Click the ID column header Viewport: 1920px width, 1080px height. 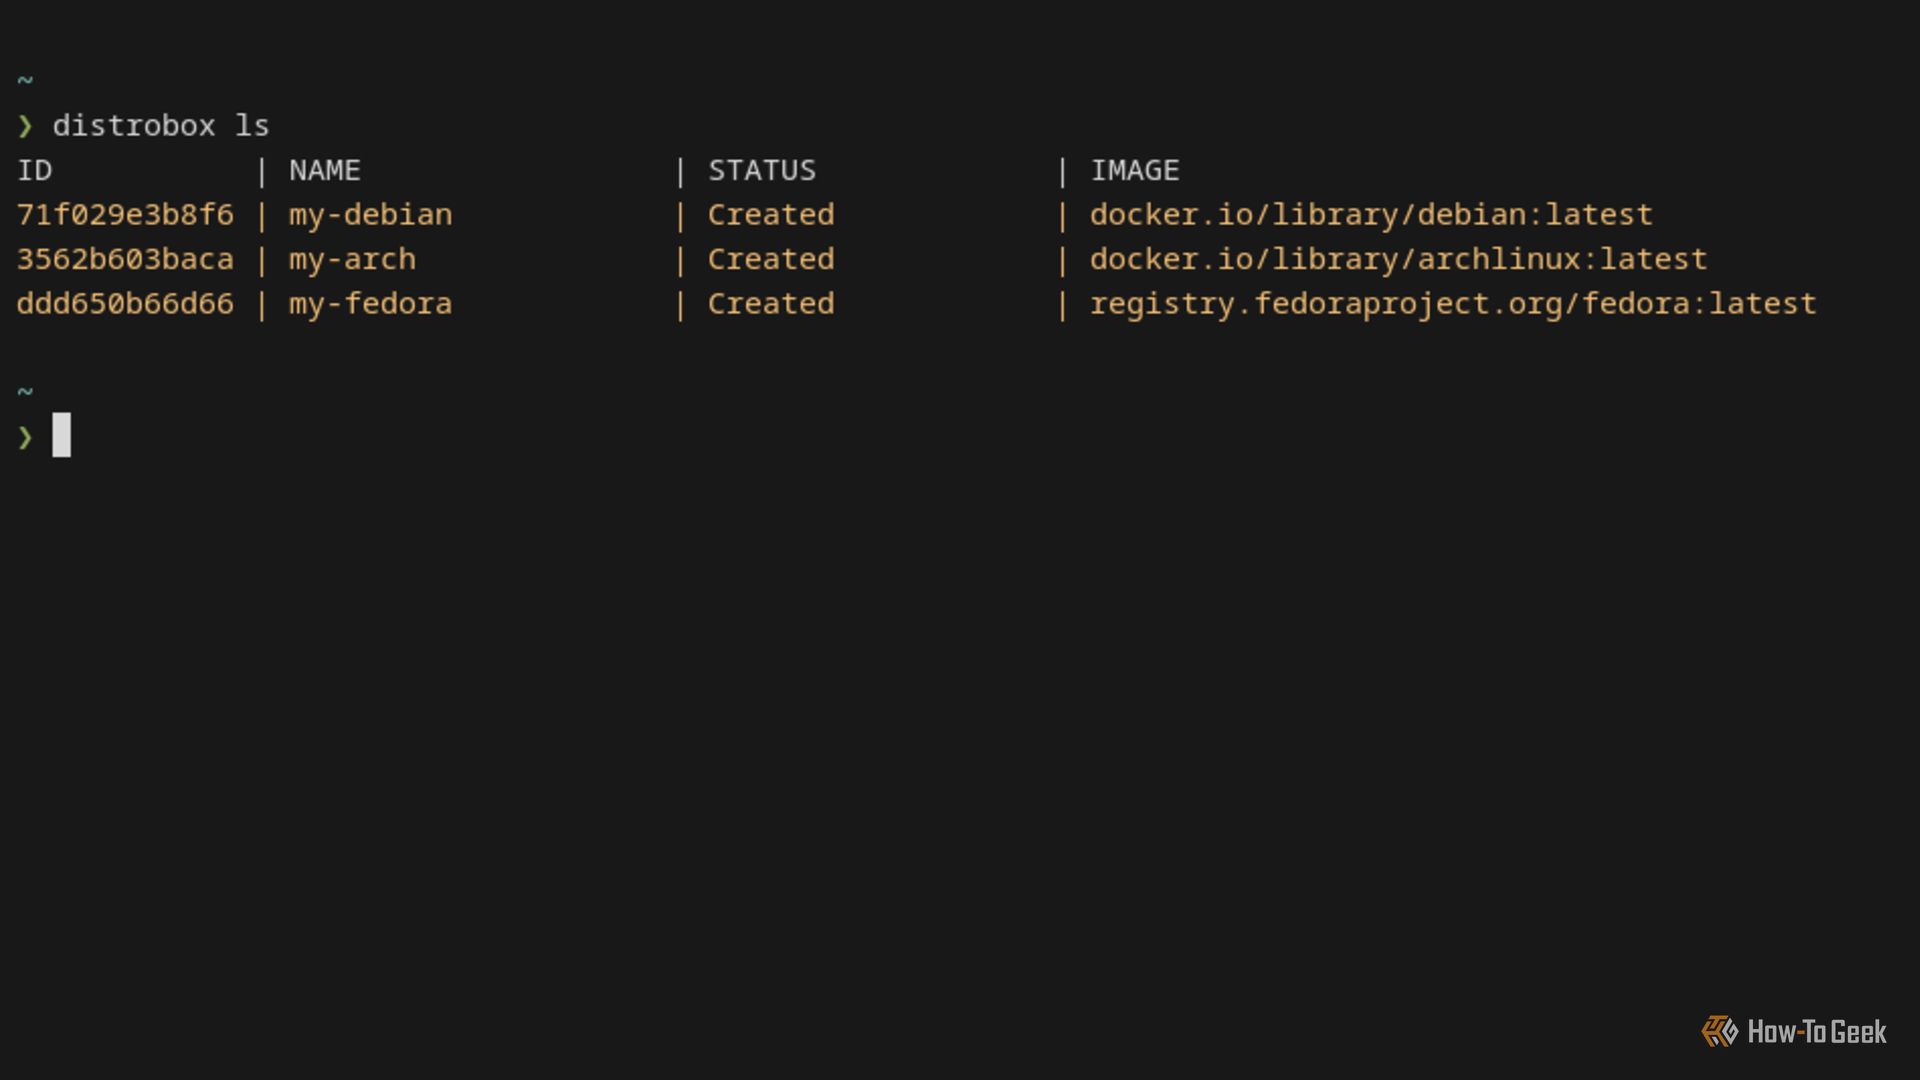[35, 171]
